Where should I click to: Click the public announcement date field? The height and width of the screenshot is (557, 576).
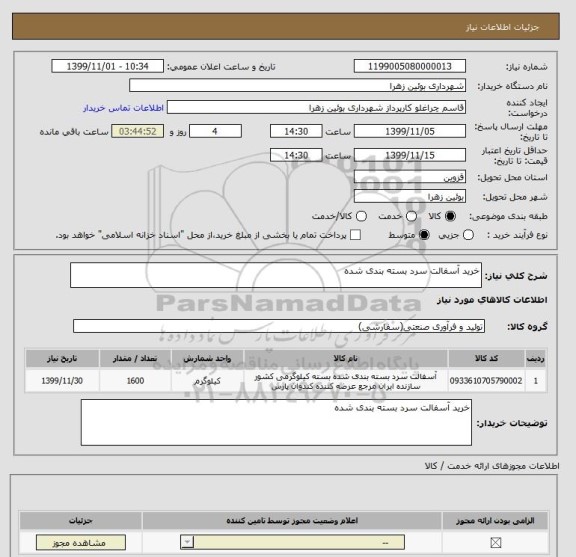click(x=108, y=67)
